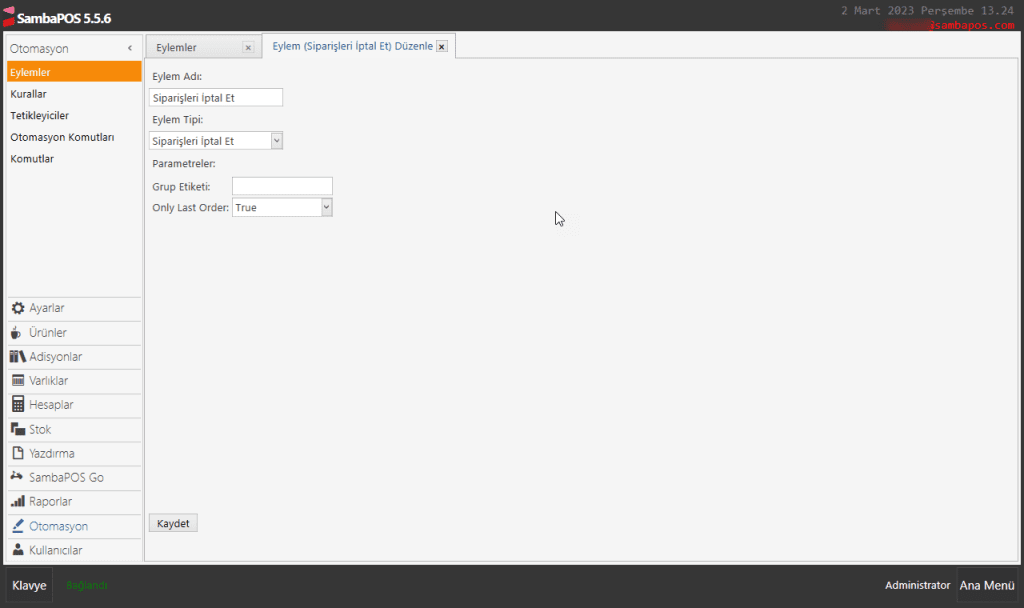Select Tetikleyiciler in the sidebar
Image resolution: width=1024 pixels, height=608 pixels.
click(40, 116)
